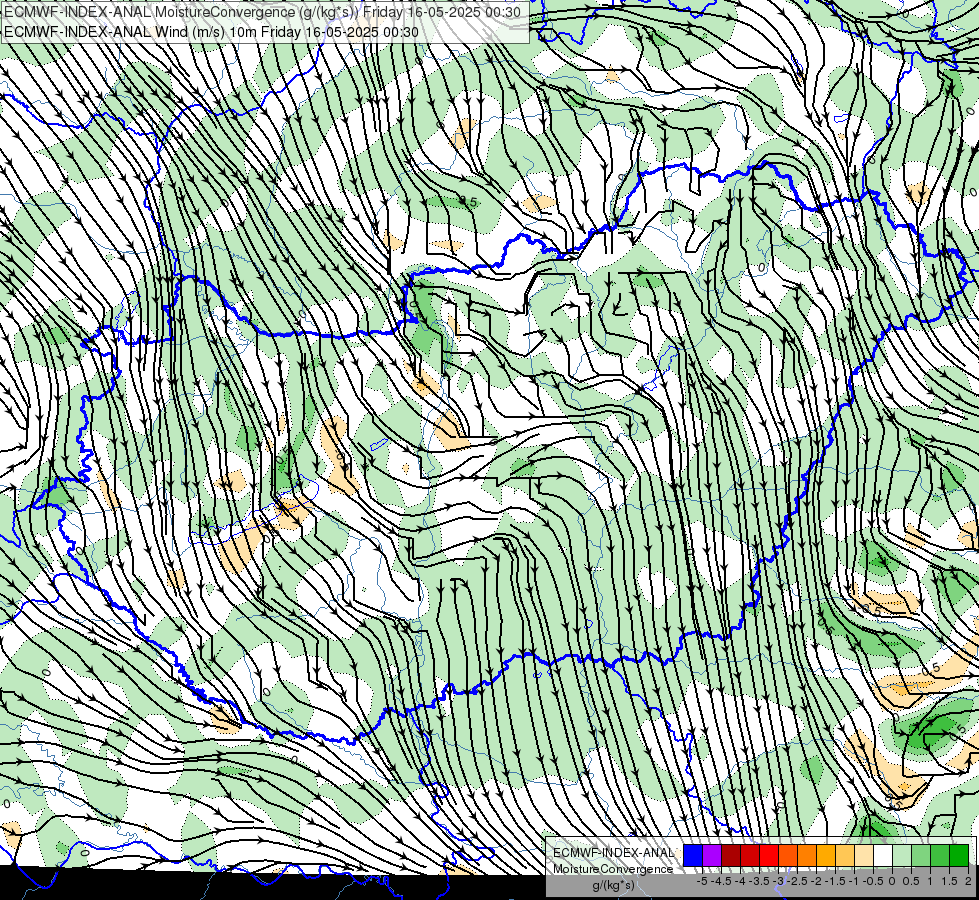979x900 pixels.
Task: Click the -2.5 tick label on the scale
Action: [797, 881]
